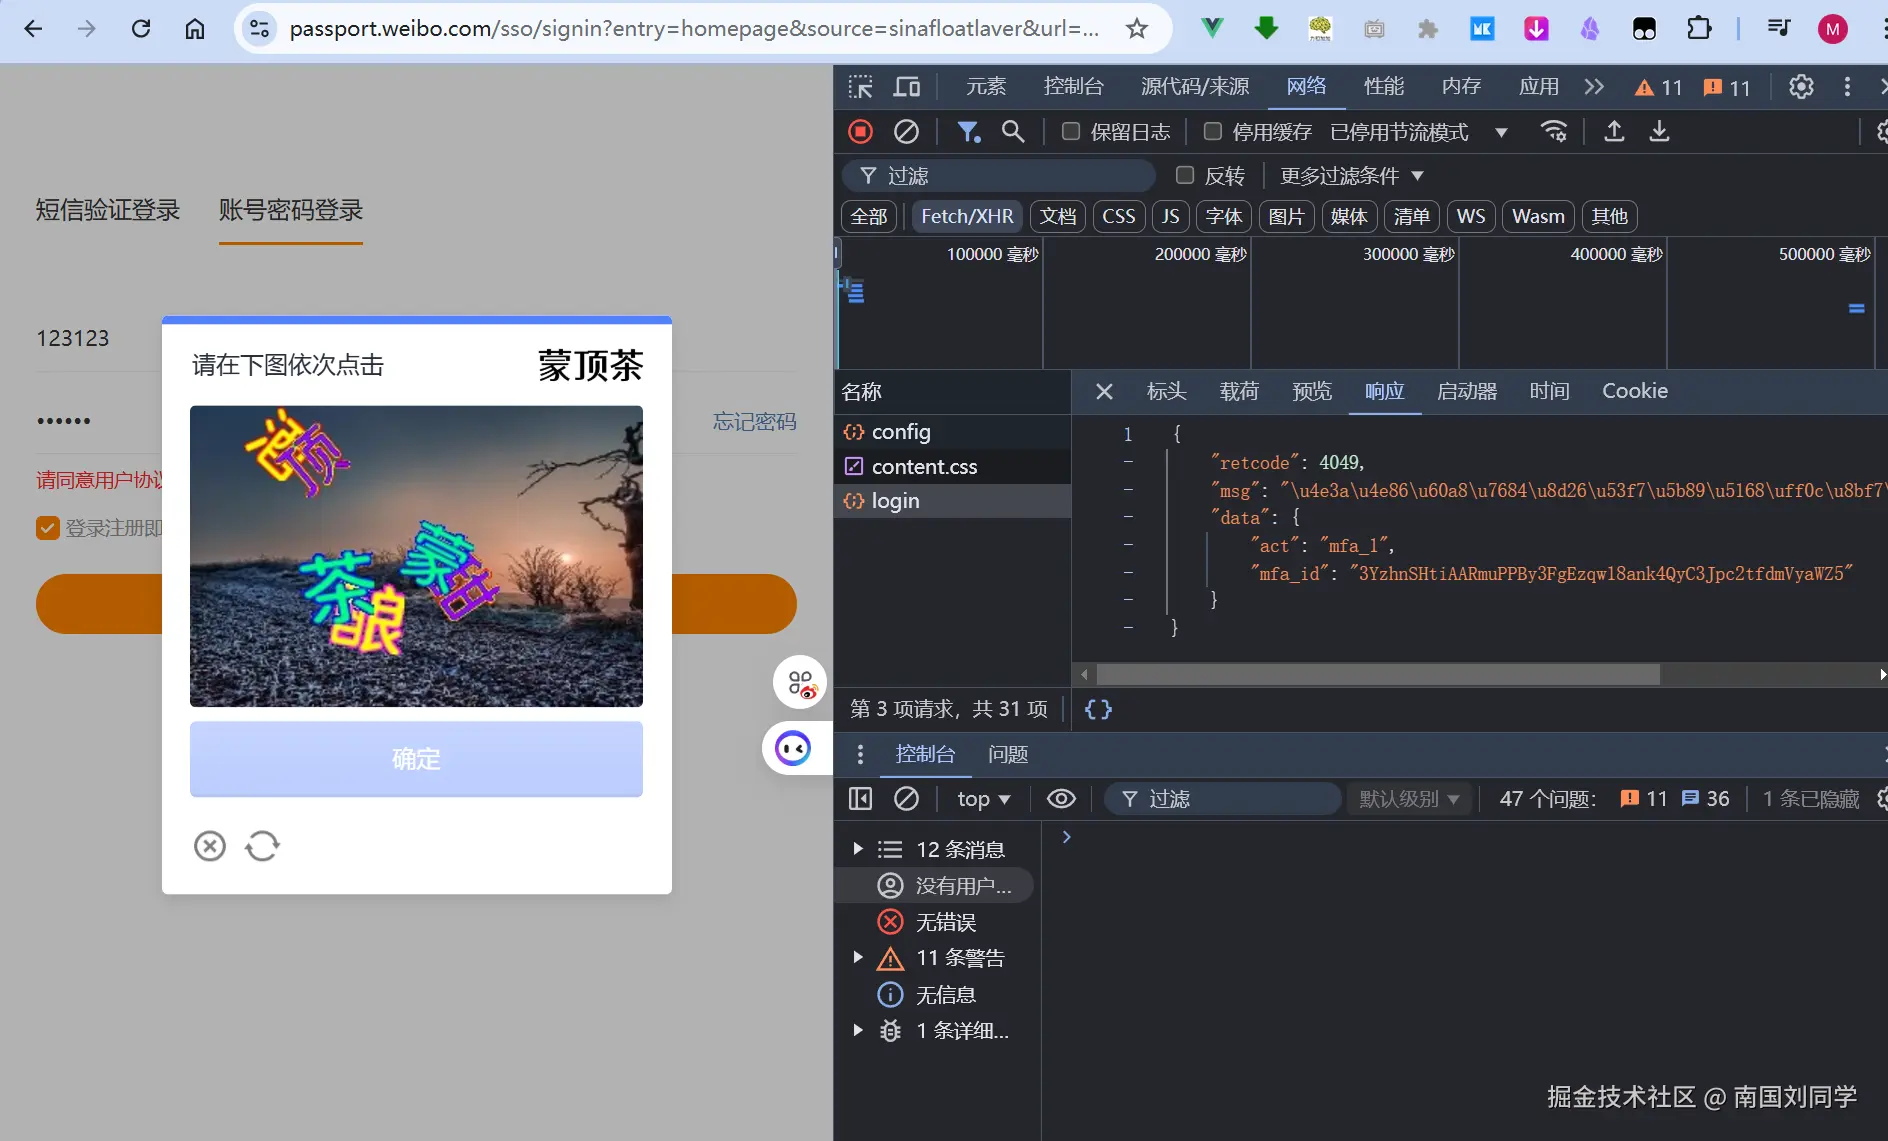Click the 确定 captcha confirm button
Screen dimensions: 1888x1141
(x=416, y=759)
